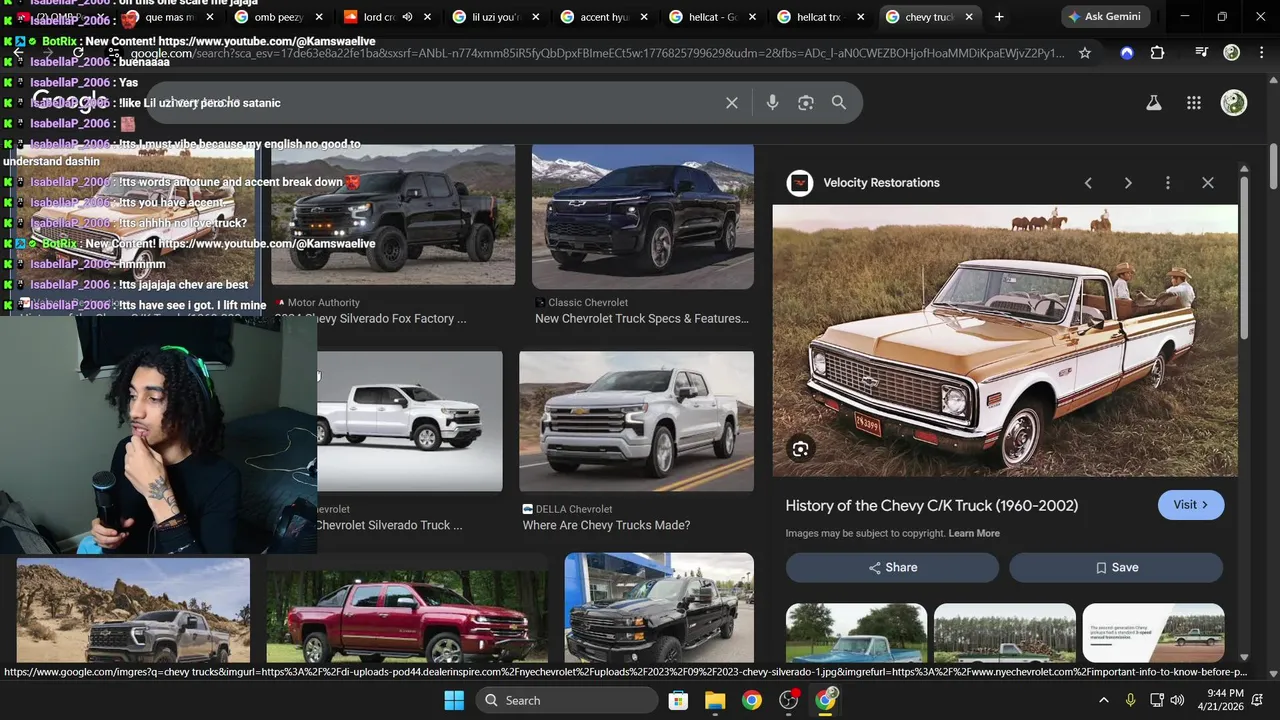Clear the Google search box text
Viewport: 1280px width, 720px height.
pos(732,103)
